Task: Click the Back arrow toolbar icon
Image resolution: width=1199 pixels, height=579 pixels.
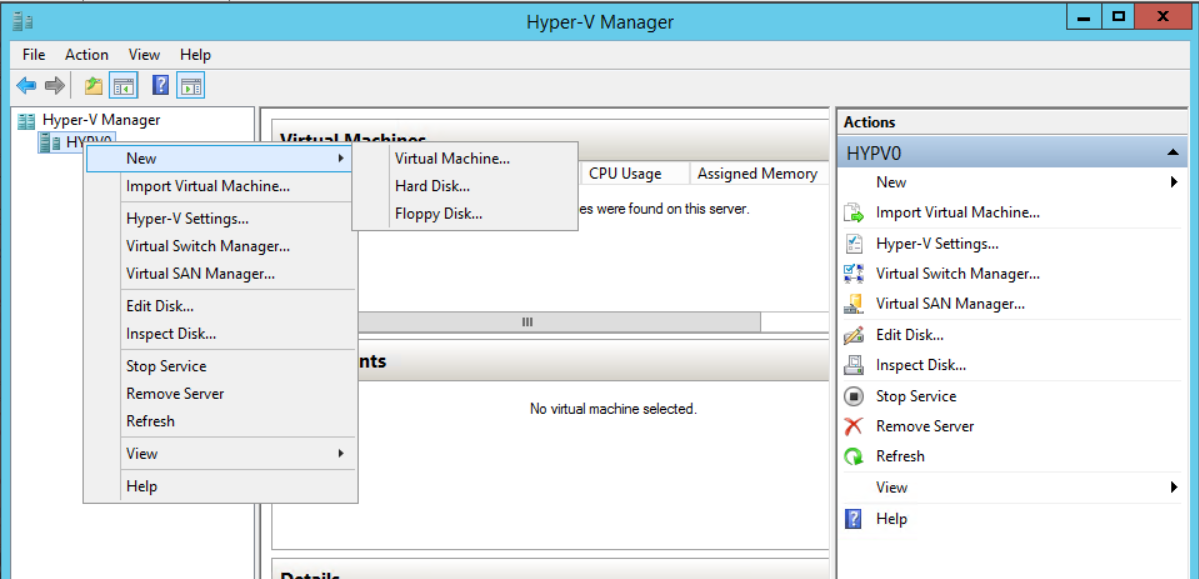Action: click(27, 86)
